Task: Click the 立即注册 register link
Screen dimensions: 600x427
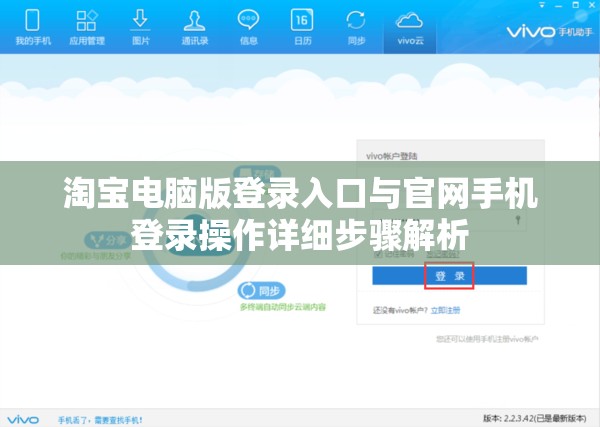Action: (x=445, y=310)
